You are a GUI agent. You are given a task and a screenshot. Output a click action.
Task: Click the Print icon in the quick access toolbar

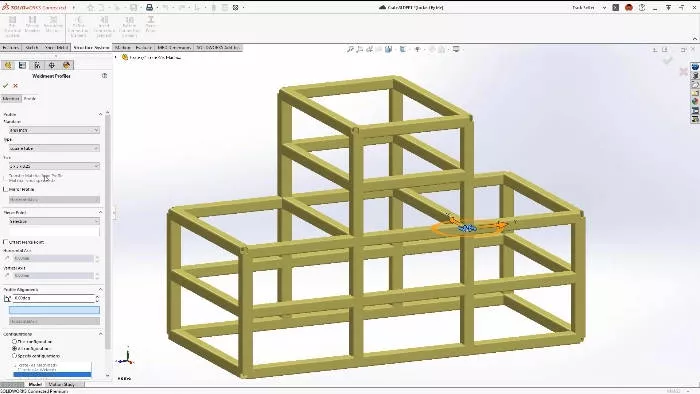(x=150, y=8)
